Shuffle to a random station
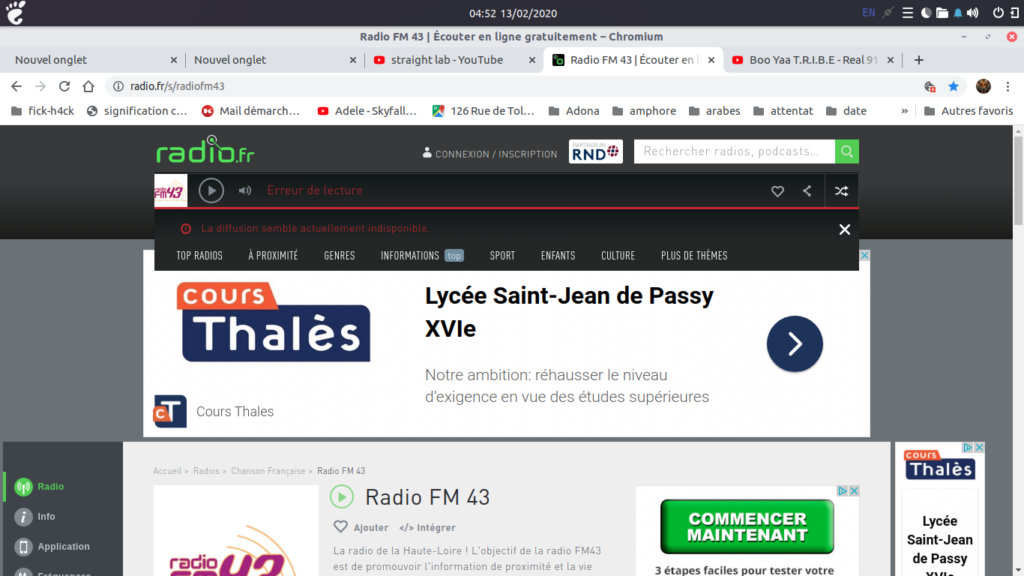Screen dimensions: 1024x576 pyautogui.click(x=841, y=191)
